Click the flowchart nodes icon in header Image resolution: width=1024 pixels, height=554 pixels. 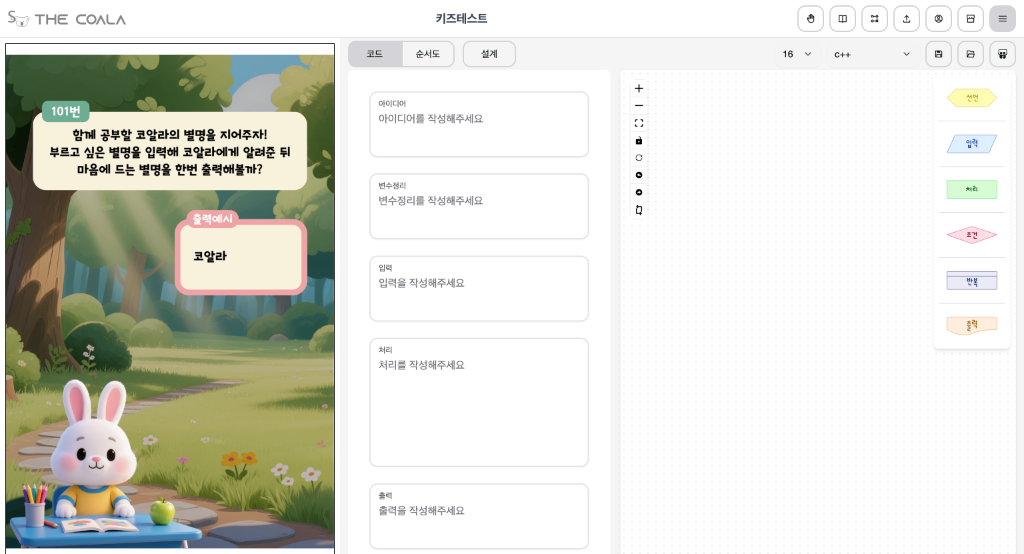[874, 19]
